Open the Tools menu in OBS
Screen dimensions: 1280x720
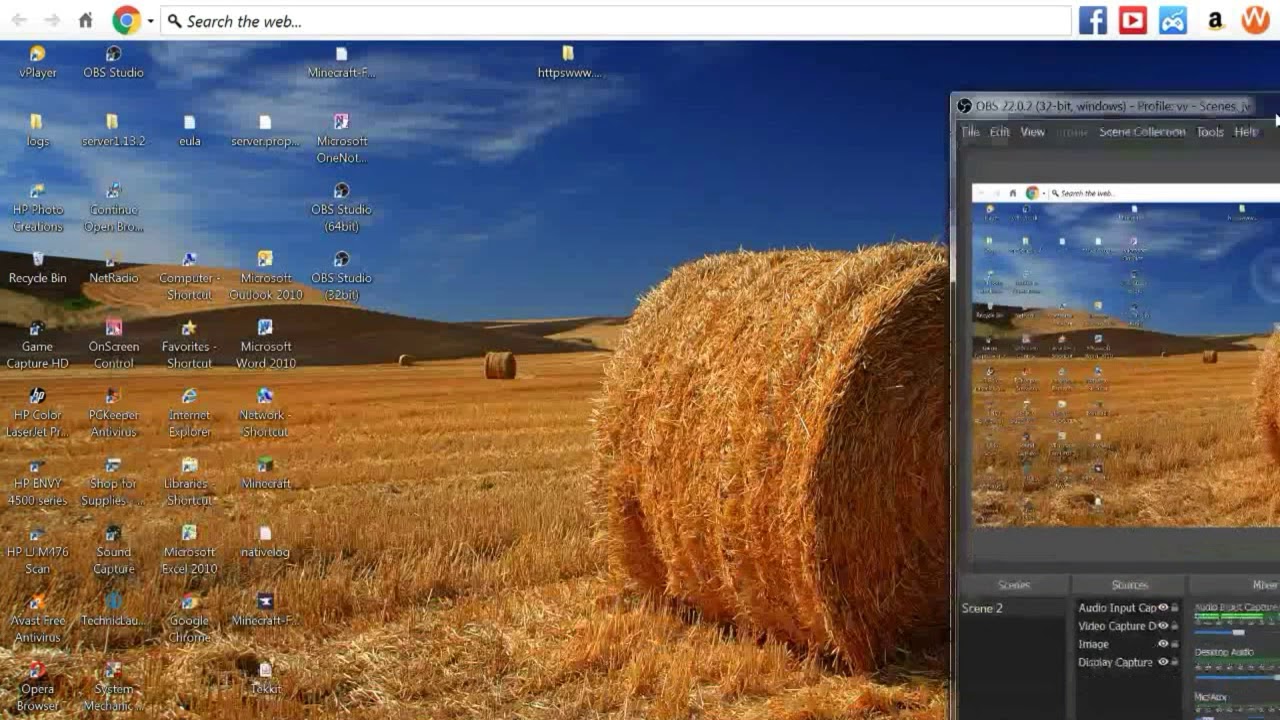(1210, 132)
